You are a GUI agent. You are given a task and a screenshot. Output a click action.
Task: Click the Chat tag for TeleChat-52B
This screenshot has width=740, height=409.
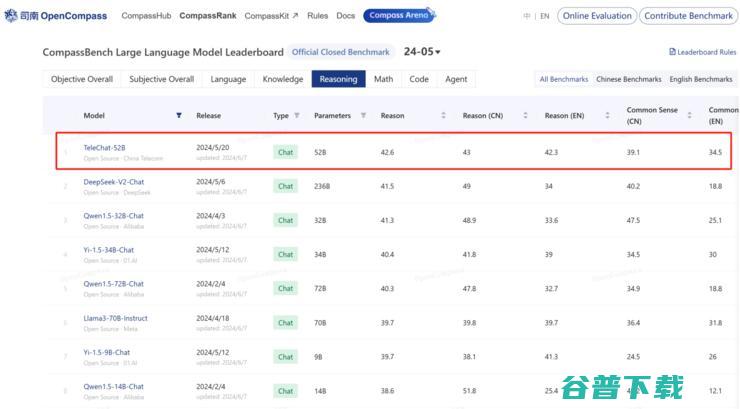coord(286,152)
